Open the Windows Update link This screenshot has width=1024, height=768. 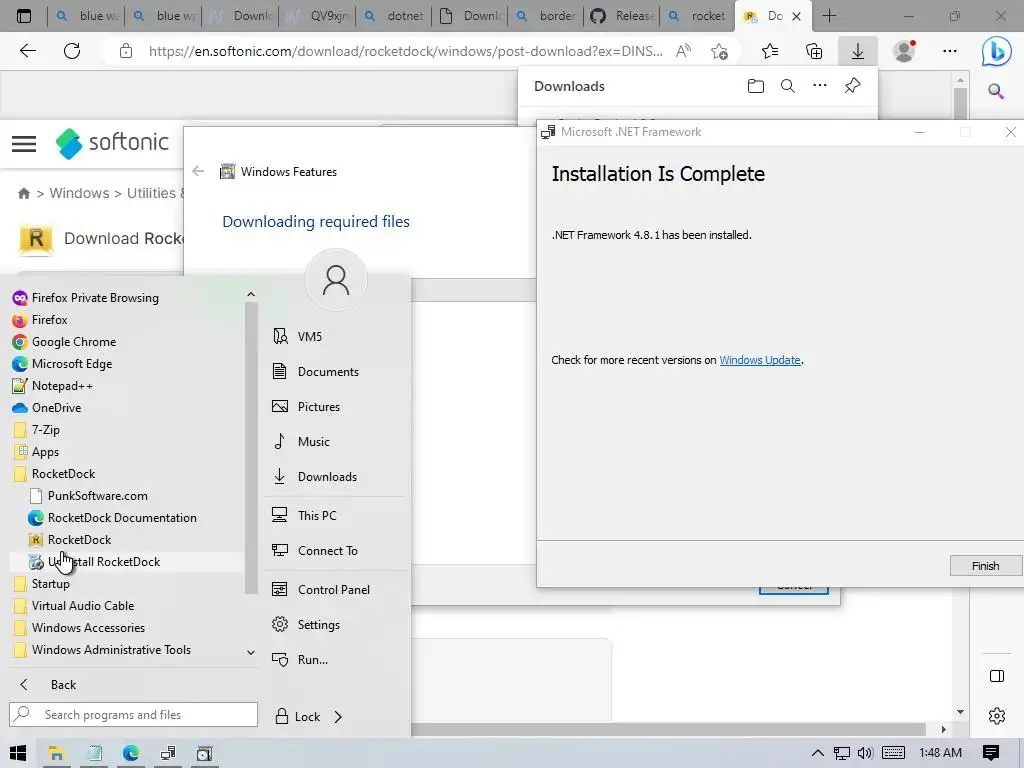click(x=760, y=360)
